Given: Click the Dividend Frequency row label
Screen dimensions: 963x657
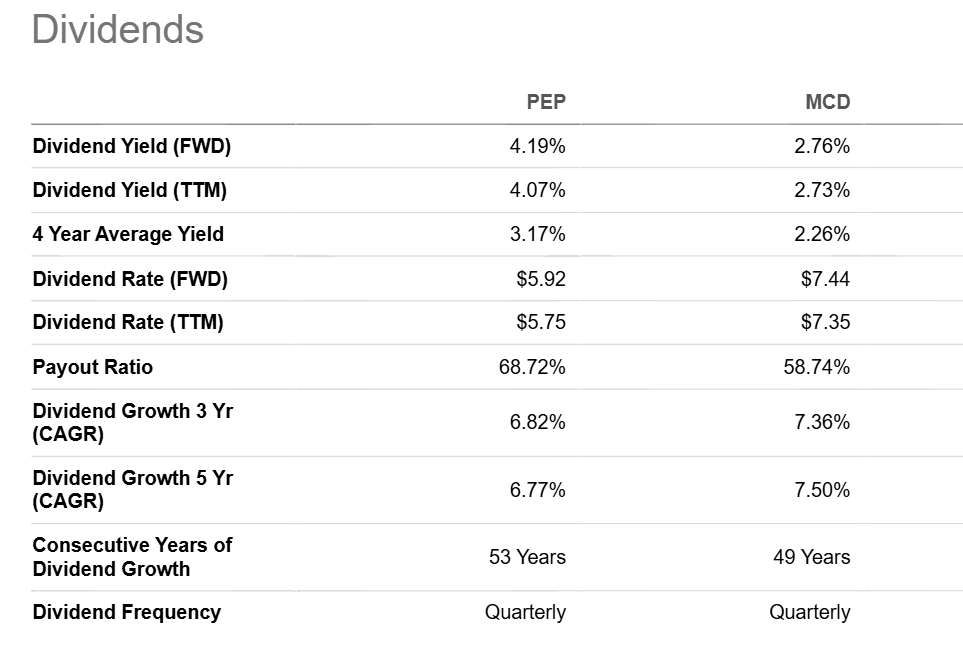Looking at the screenshot, I should coord(127,612).
